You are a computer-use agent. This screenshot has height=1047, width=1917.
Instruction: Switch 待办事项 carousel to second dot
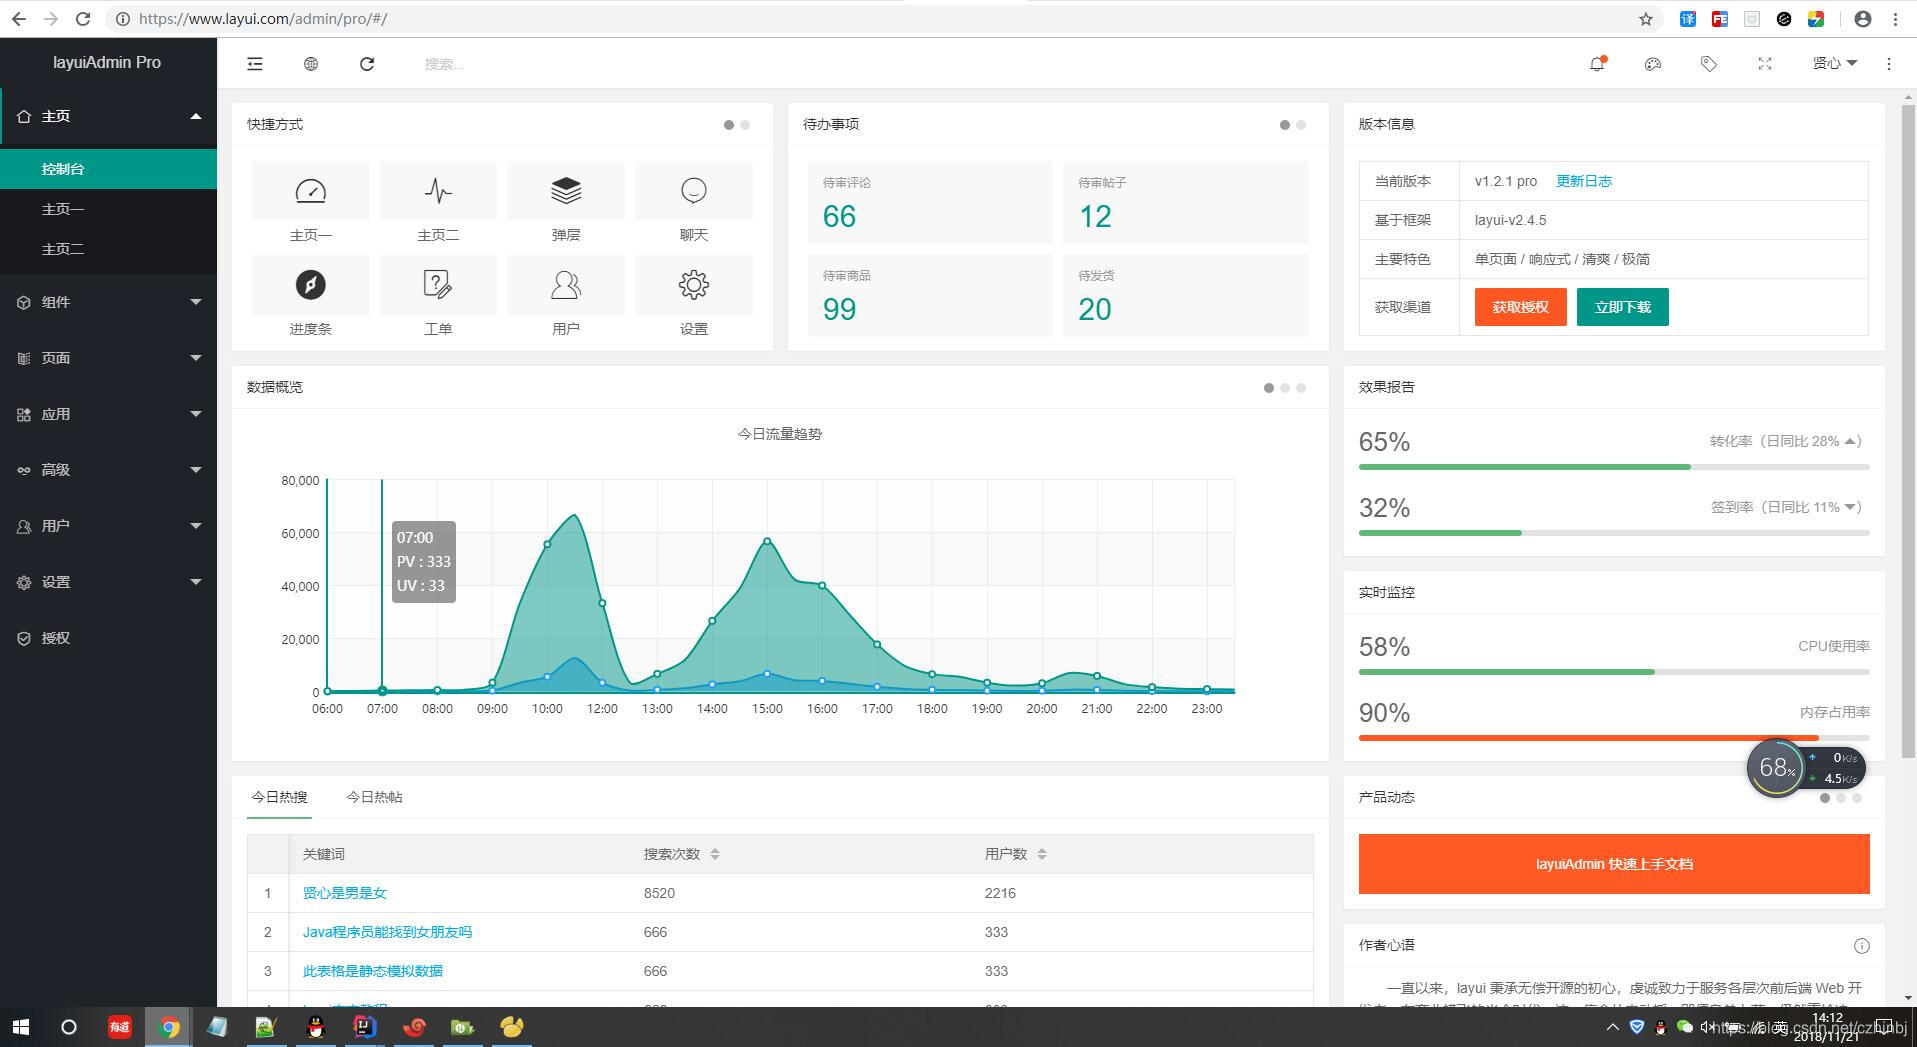click(x=1301, y=125)
